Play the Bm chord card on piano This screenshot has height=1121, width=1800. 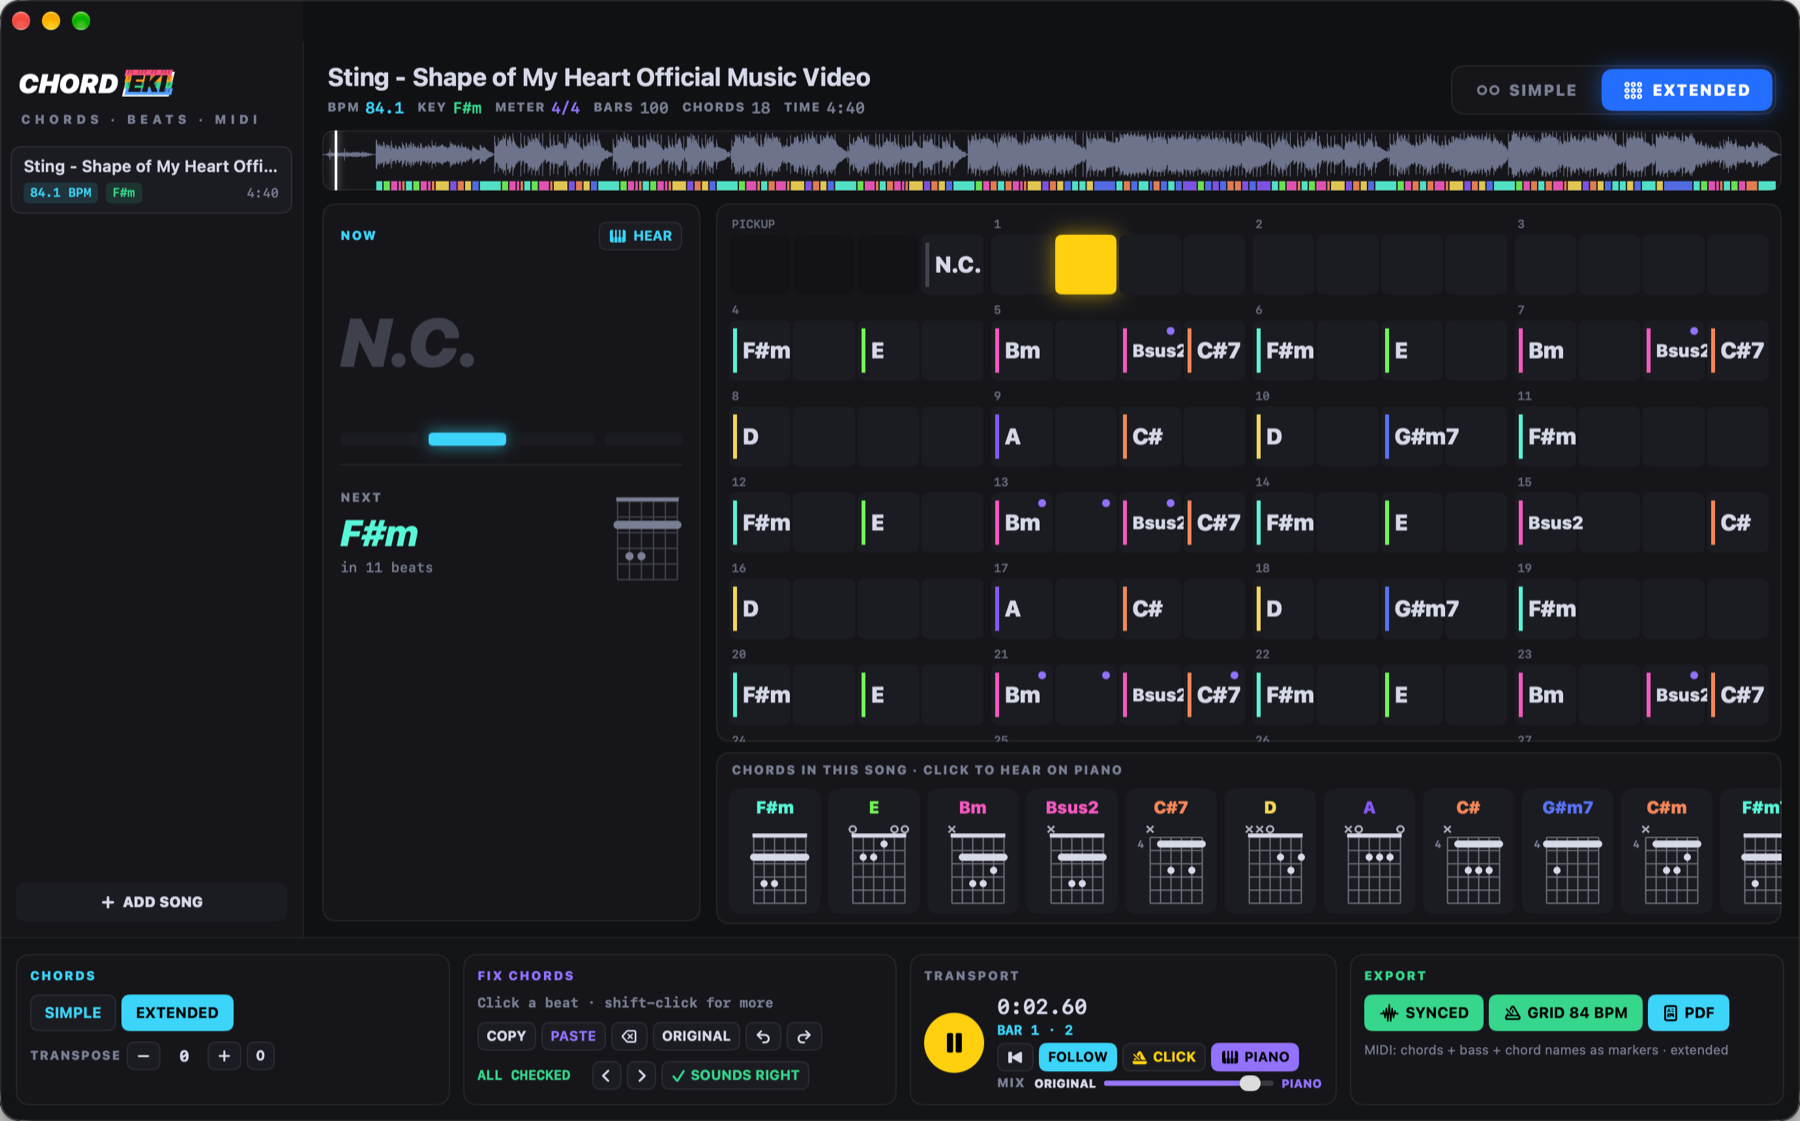coord(972,851)
